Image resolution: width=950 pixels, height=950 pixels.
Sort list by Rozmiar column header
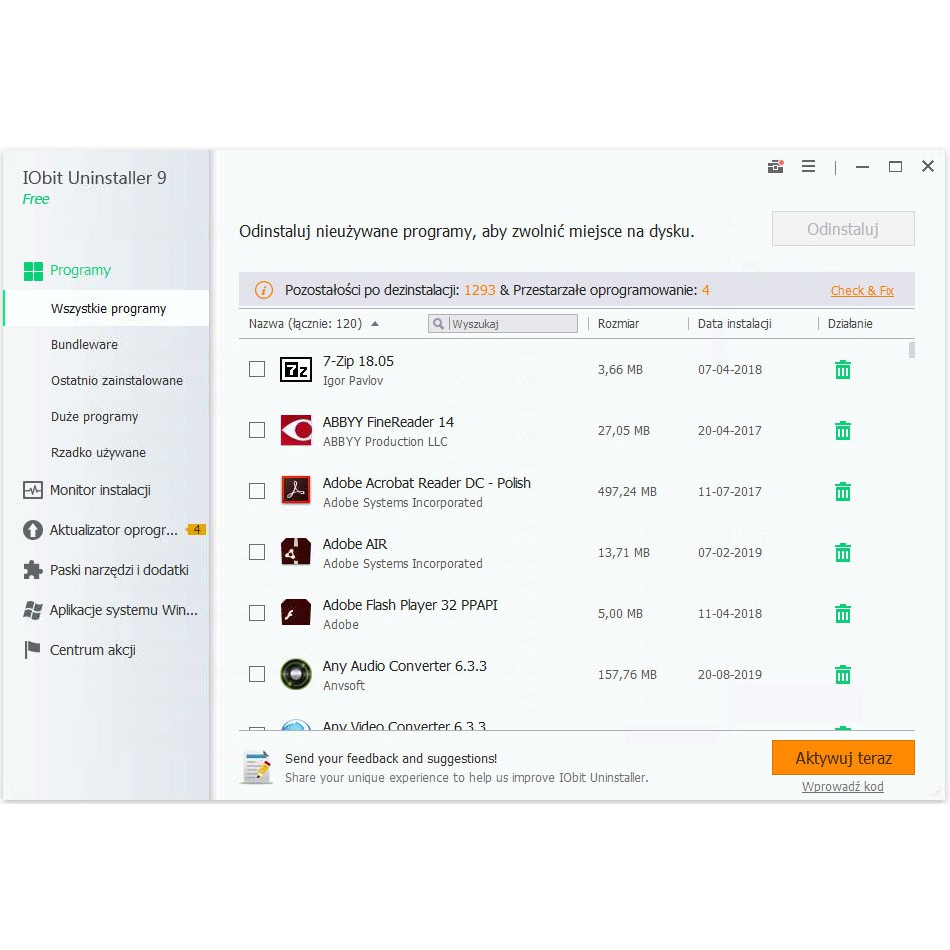pos(618,324)
